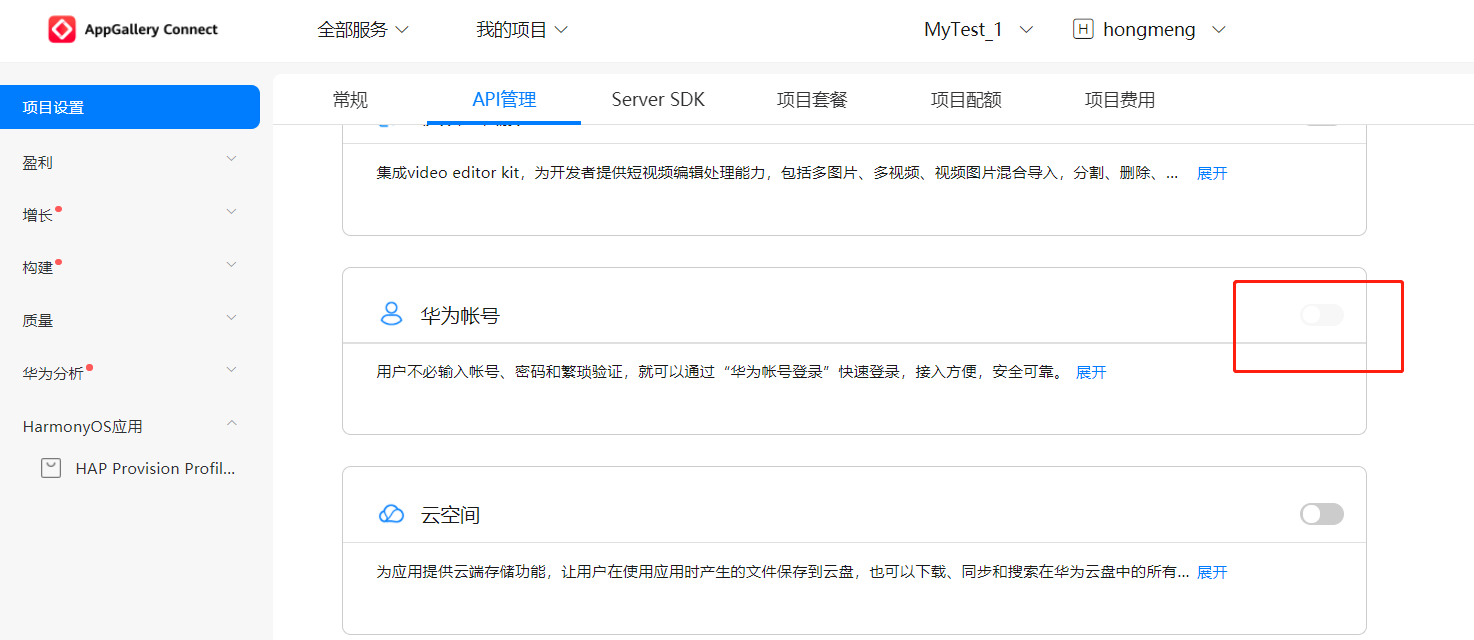Viewport: 1474px width, 640px height.
Task: Click the H avatar icon beside hongmeng
Action: click(1082, 30)
